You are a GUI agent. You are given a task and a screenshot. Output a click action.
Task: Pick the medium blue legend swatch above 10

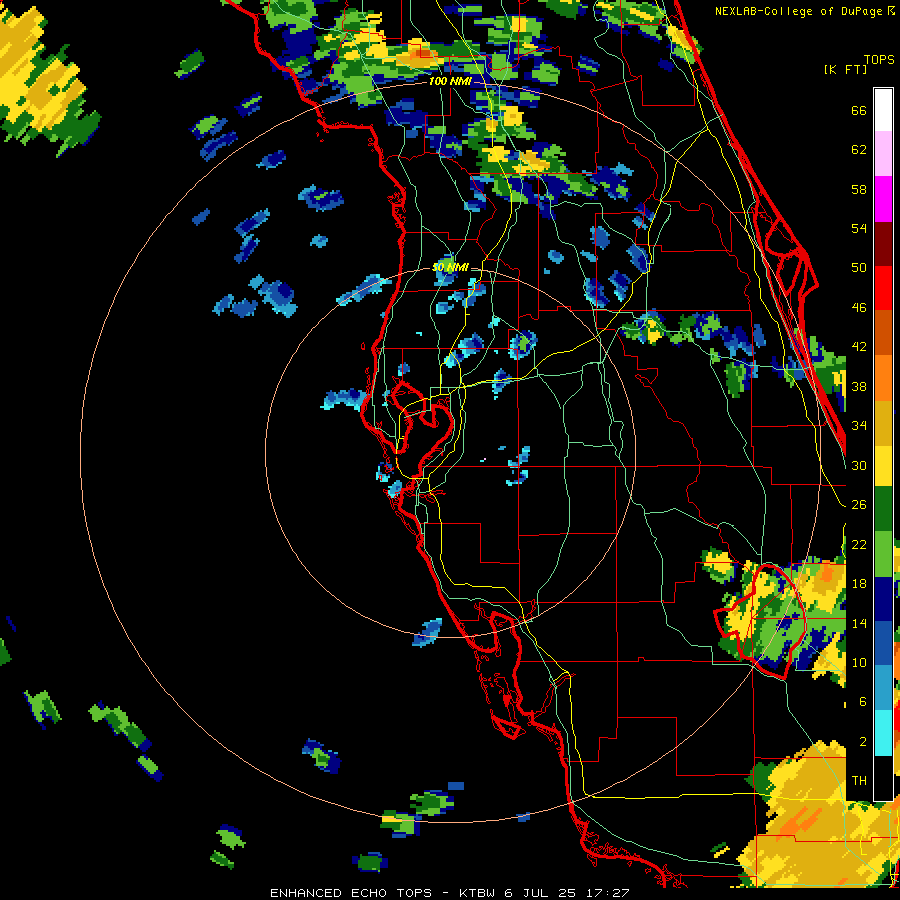pyautogui.click(x=883, y=643)
